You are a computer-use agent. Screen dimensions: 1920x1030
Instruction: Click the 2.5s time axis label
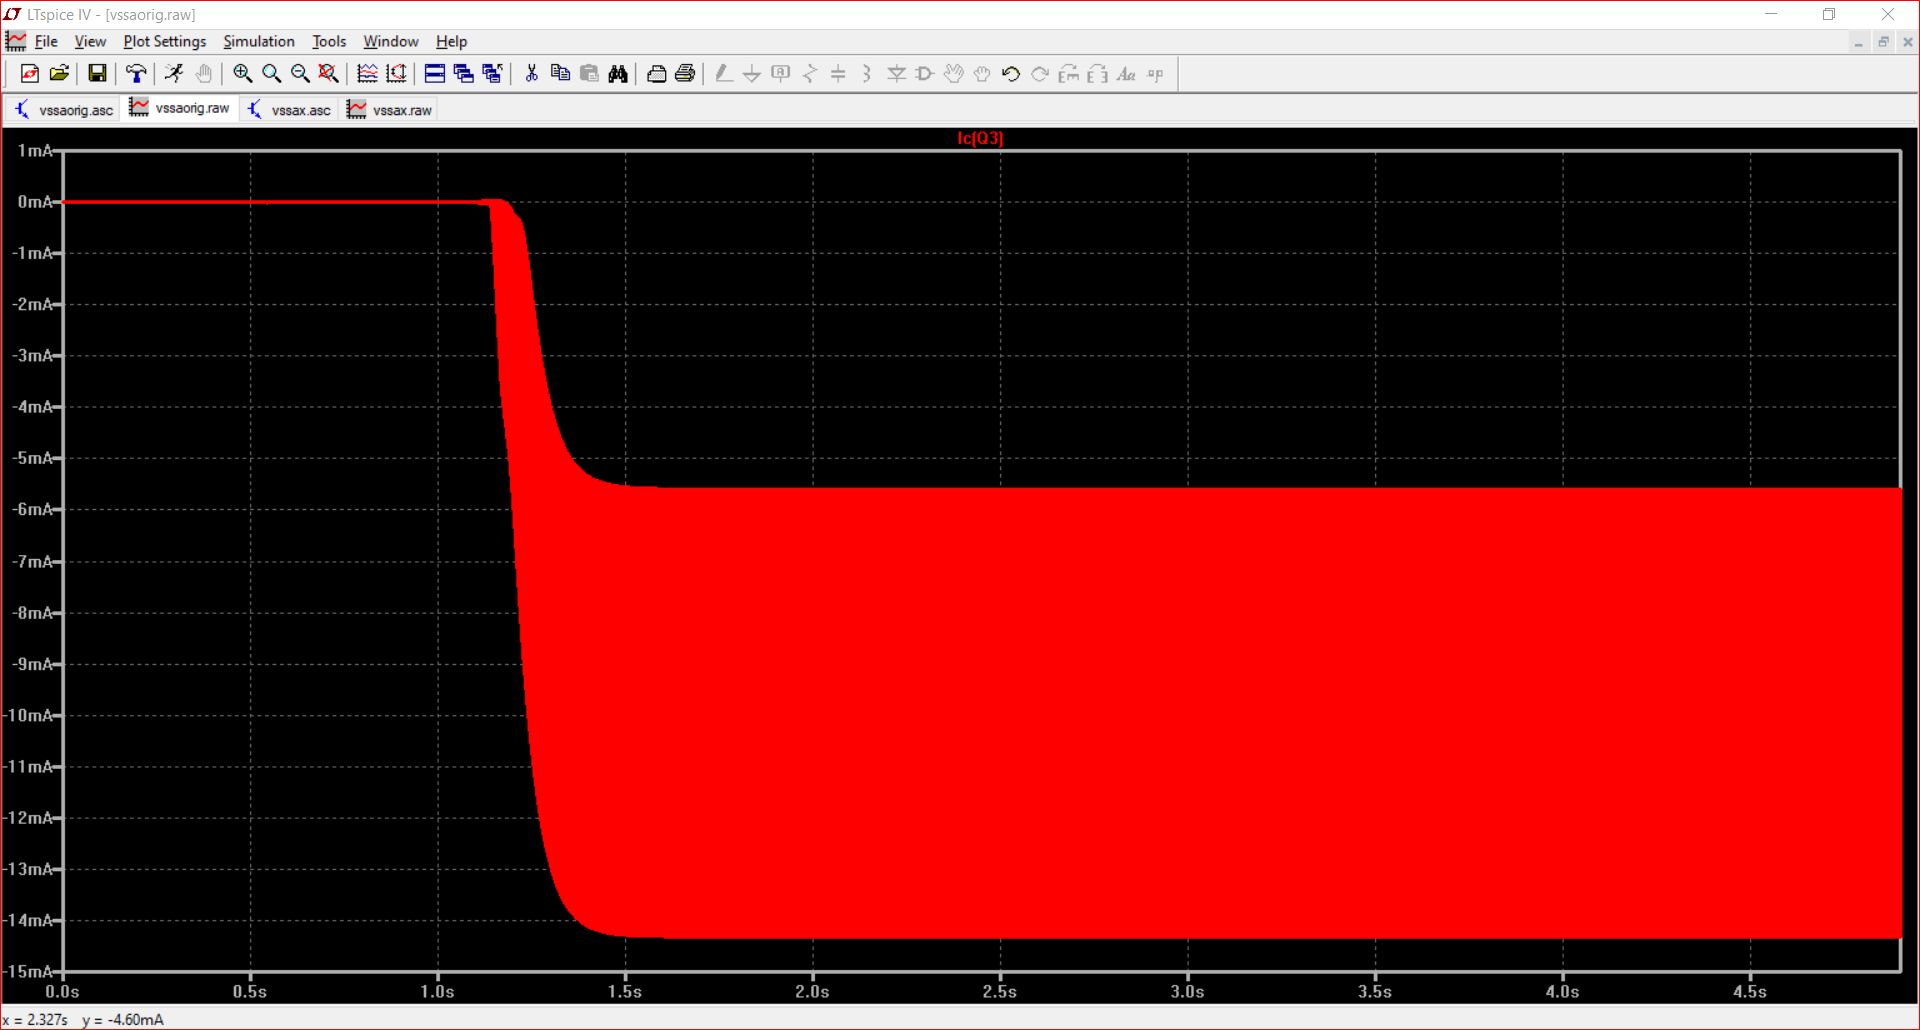tap(1000, 991)
